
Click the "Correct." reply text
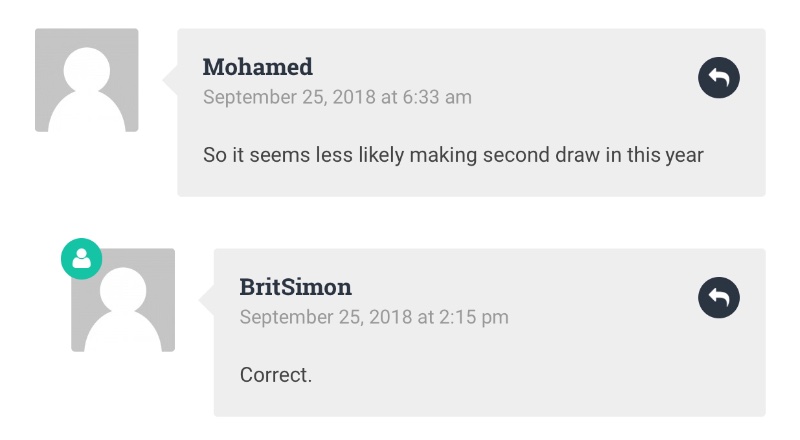276,375
